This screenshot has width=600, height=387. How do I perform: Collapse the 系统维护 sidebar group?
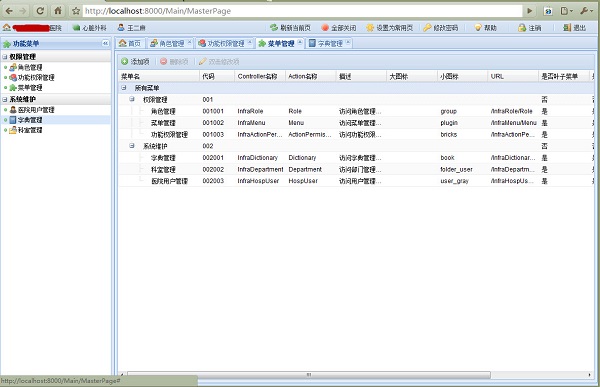[x=5, y=99]
